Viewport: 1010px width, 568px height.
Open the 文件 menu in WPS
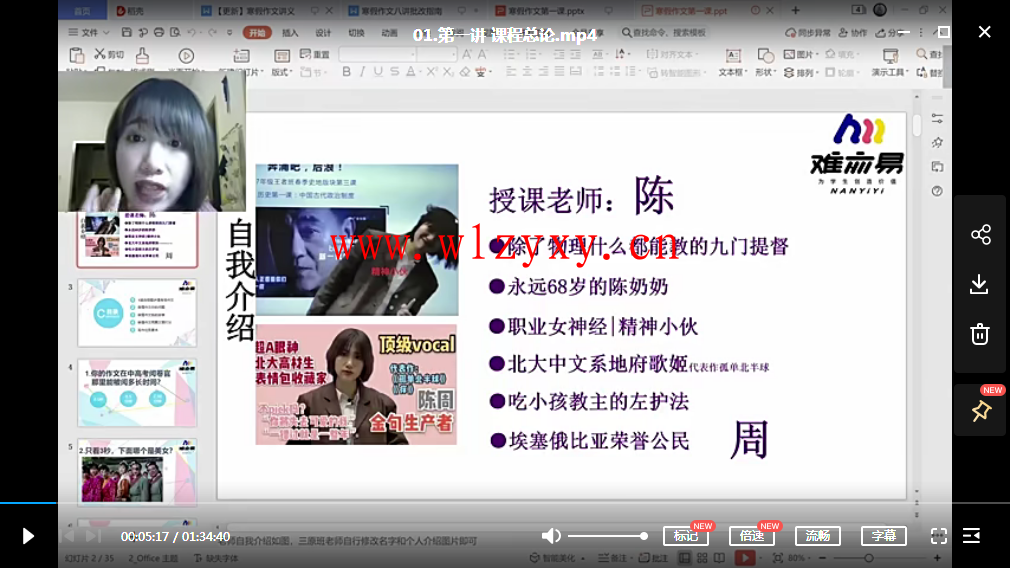pyautogui.click(x=89, y=32)
